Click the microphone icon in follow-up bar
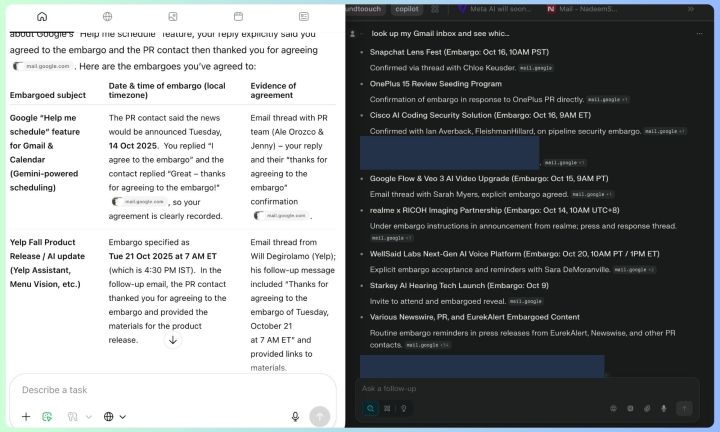 click(665, 408)
